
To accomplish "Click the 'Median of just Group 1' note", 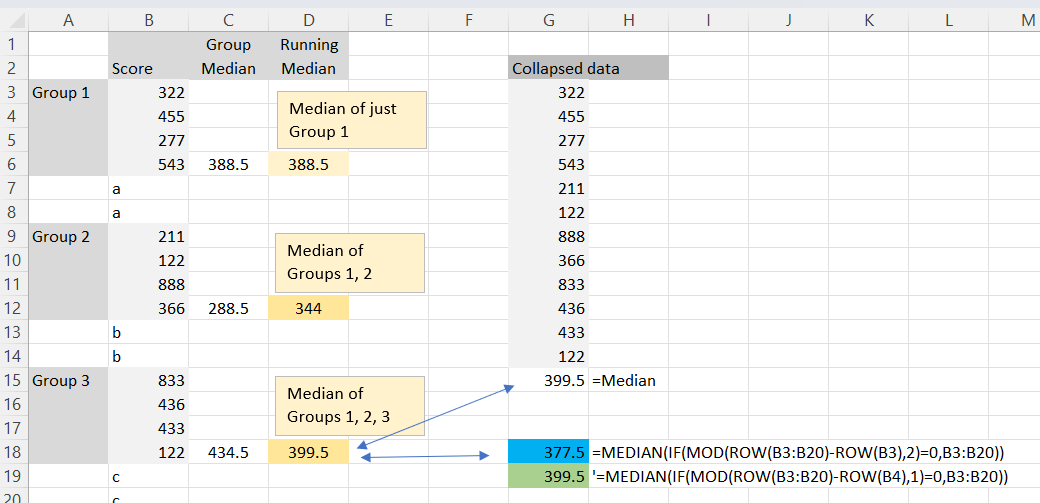I will [x=352, y=120].
